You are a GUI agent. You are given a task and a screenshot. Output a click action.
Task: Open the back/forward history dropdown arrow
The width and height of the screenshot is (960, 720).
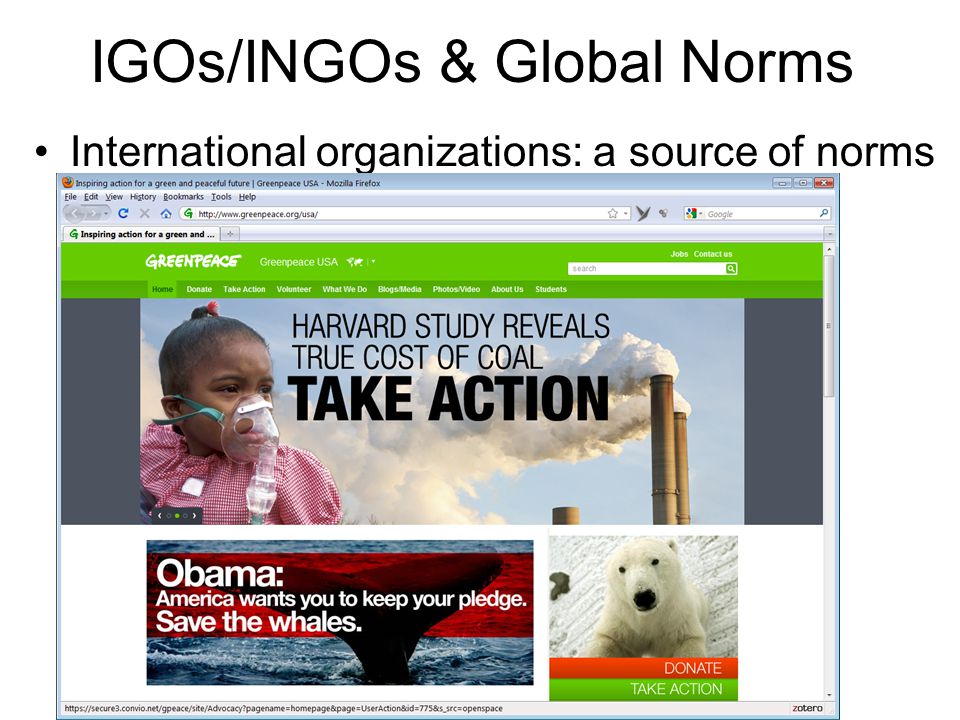tap(105, 214)
